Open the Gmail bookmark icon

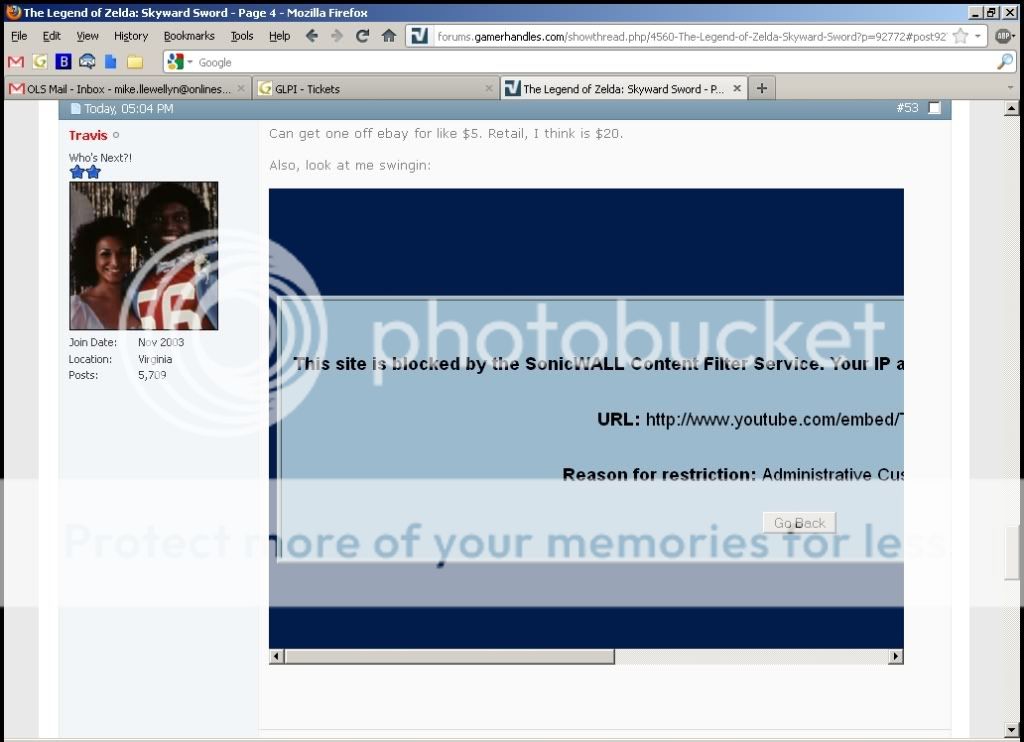(x=16, y=62)
